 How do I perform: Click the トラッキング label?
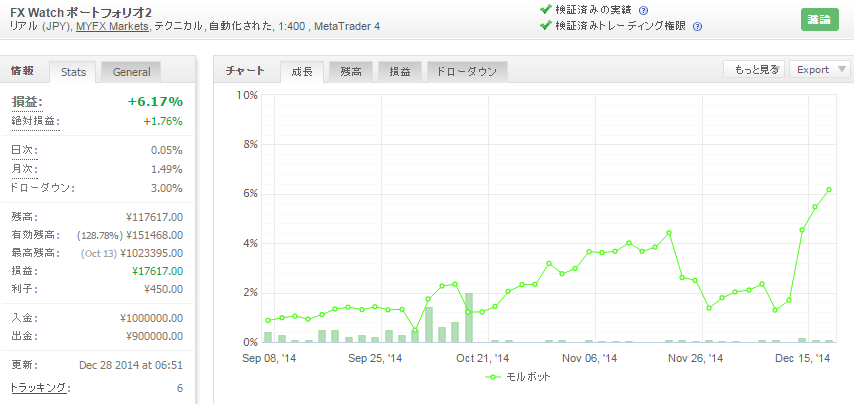[40, 388]
